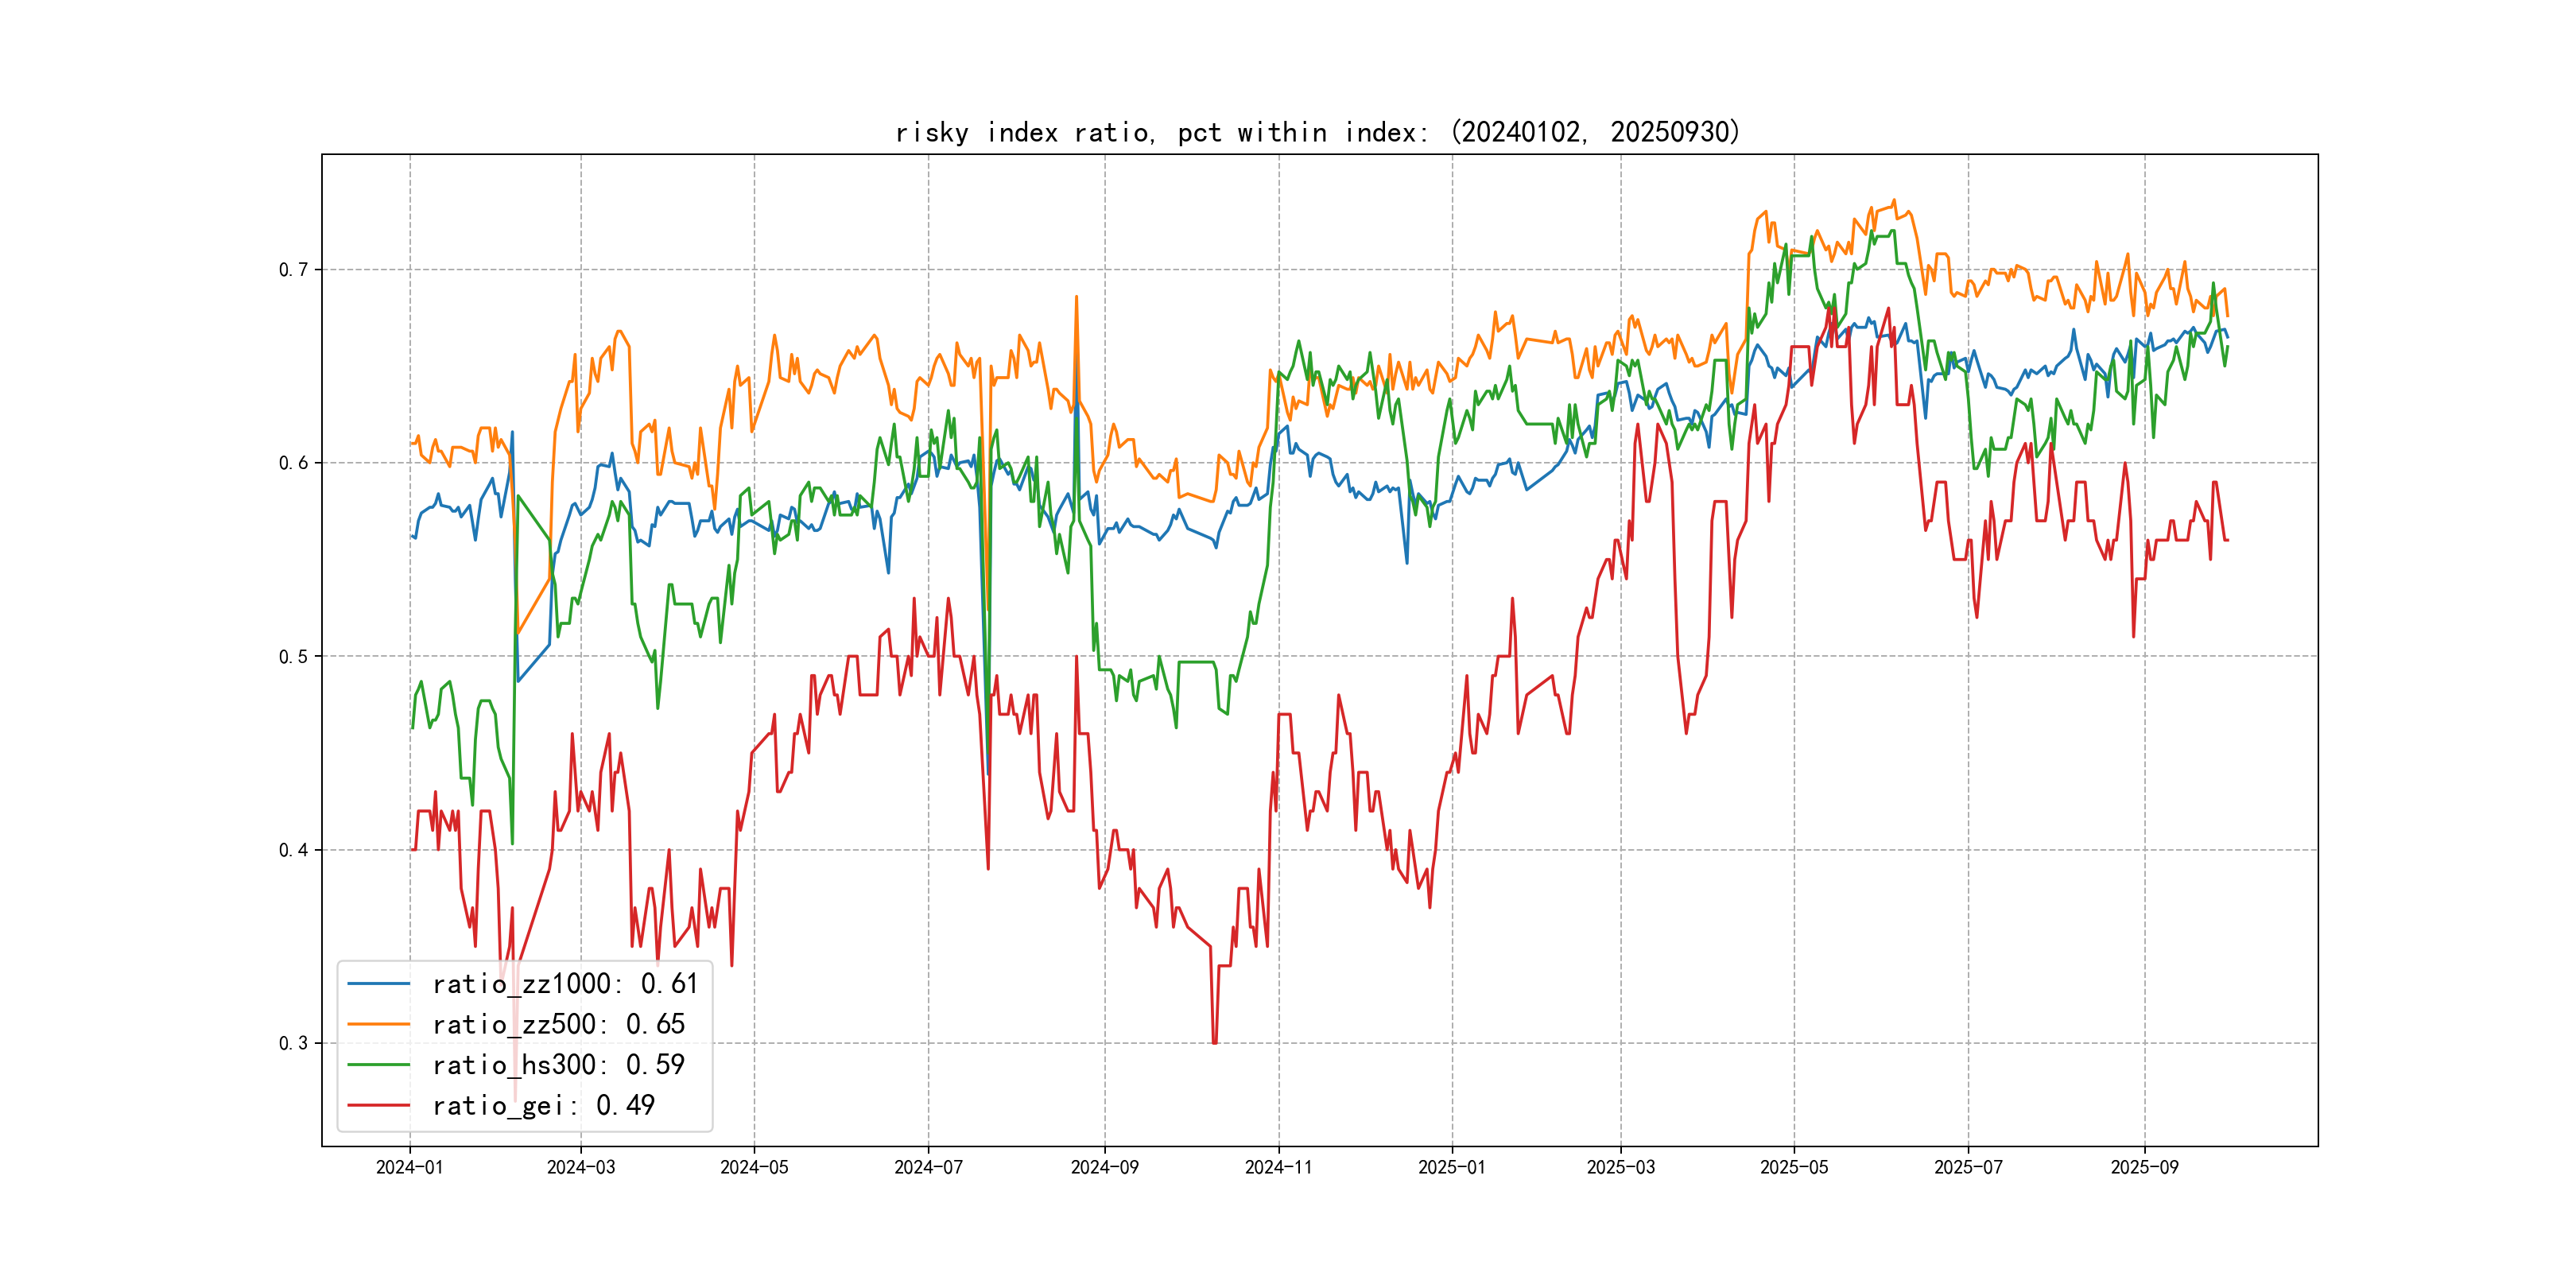Click the red legend line swatch
This screenshot has height=1288, width=2576.
click(378, 1105)
